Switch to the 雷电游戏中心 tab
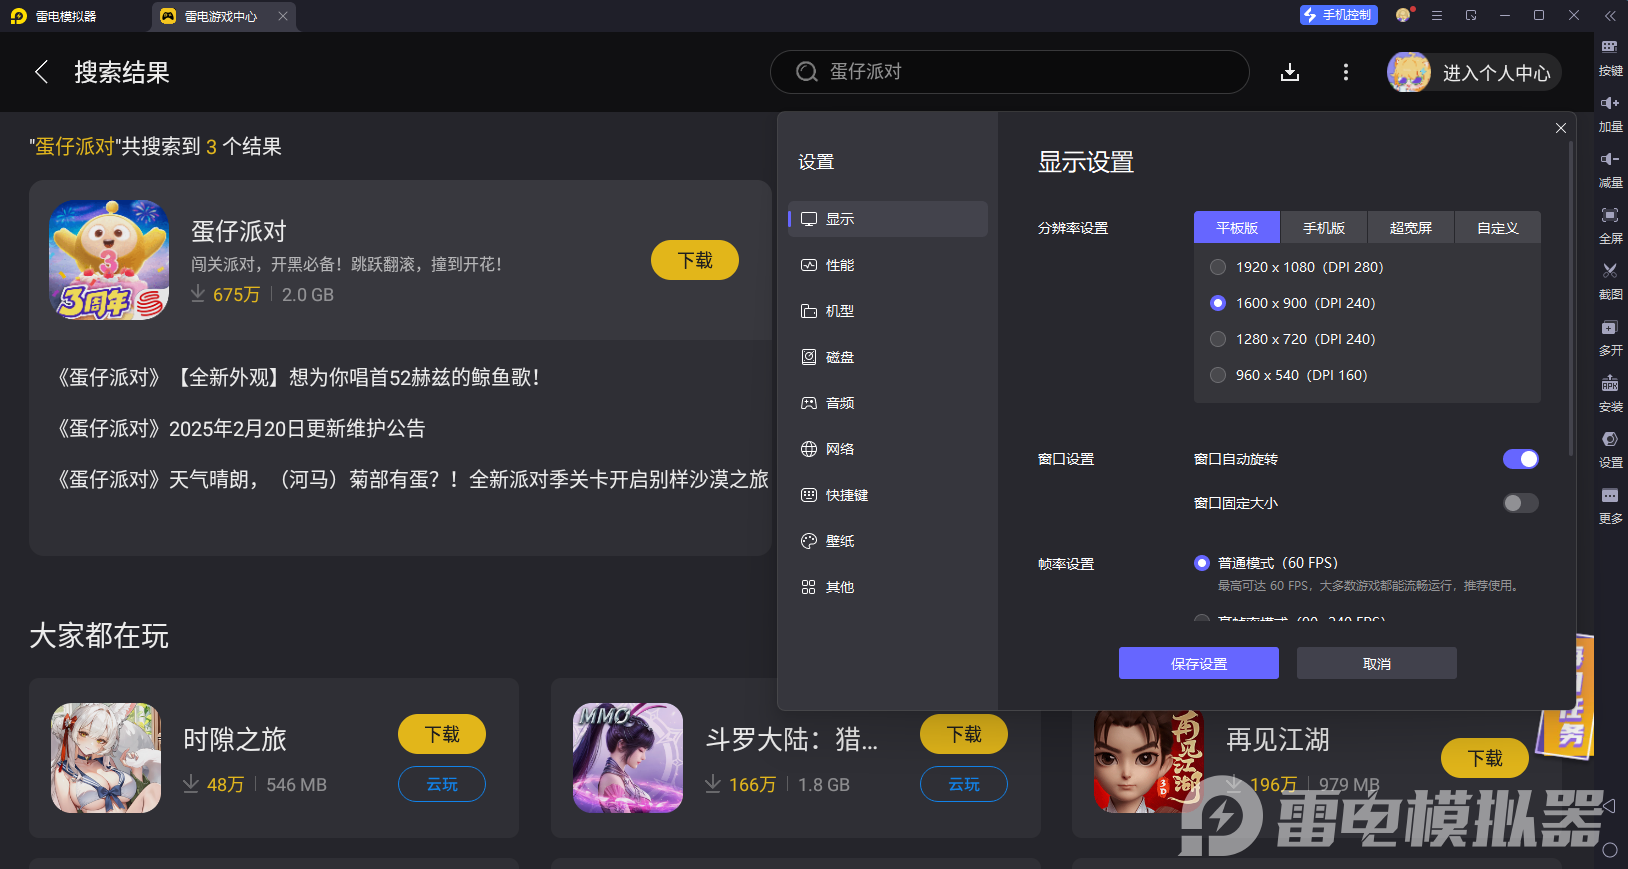The image size is (1628, 869). tap(222, 16)
